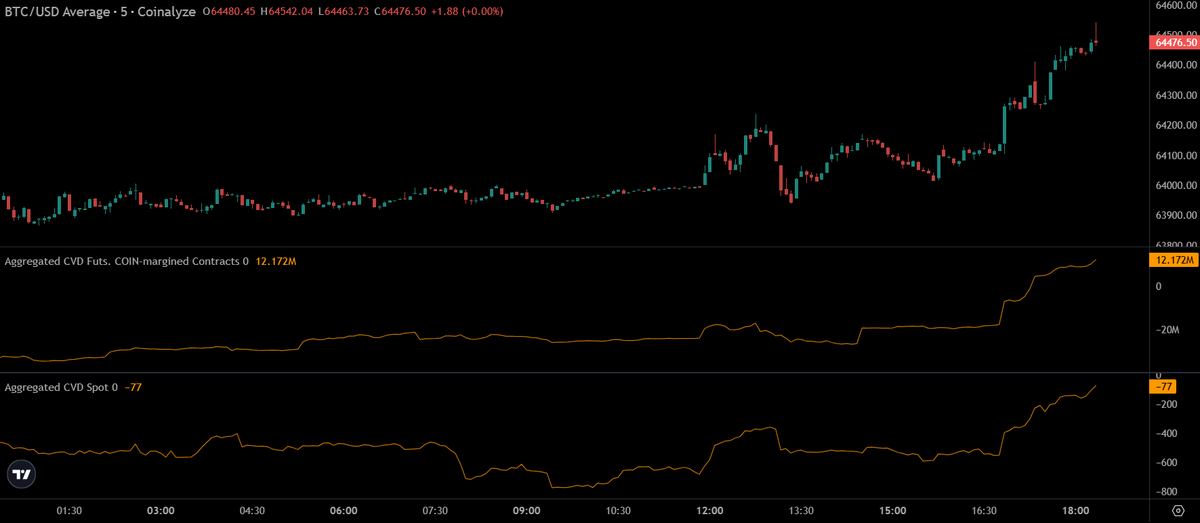The height and width of the screenshot is (523, 1200).
Task: Click the 64200.00 price axis label
Action: coord(1177,126)
